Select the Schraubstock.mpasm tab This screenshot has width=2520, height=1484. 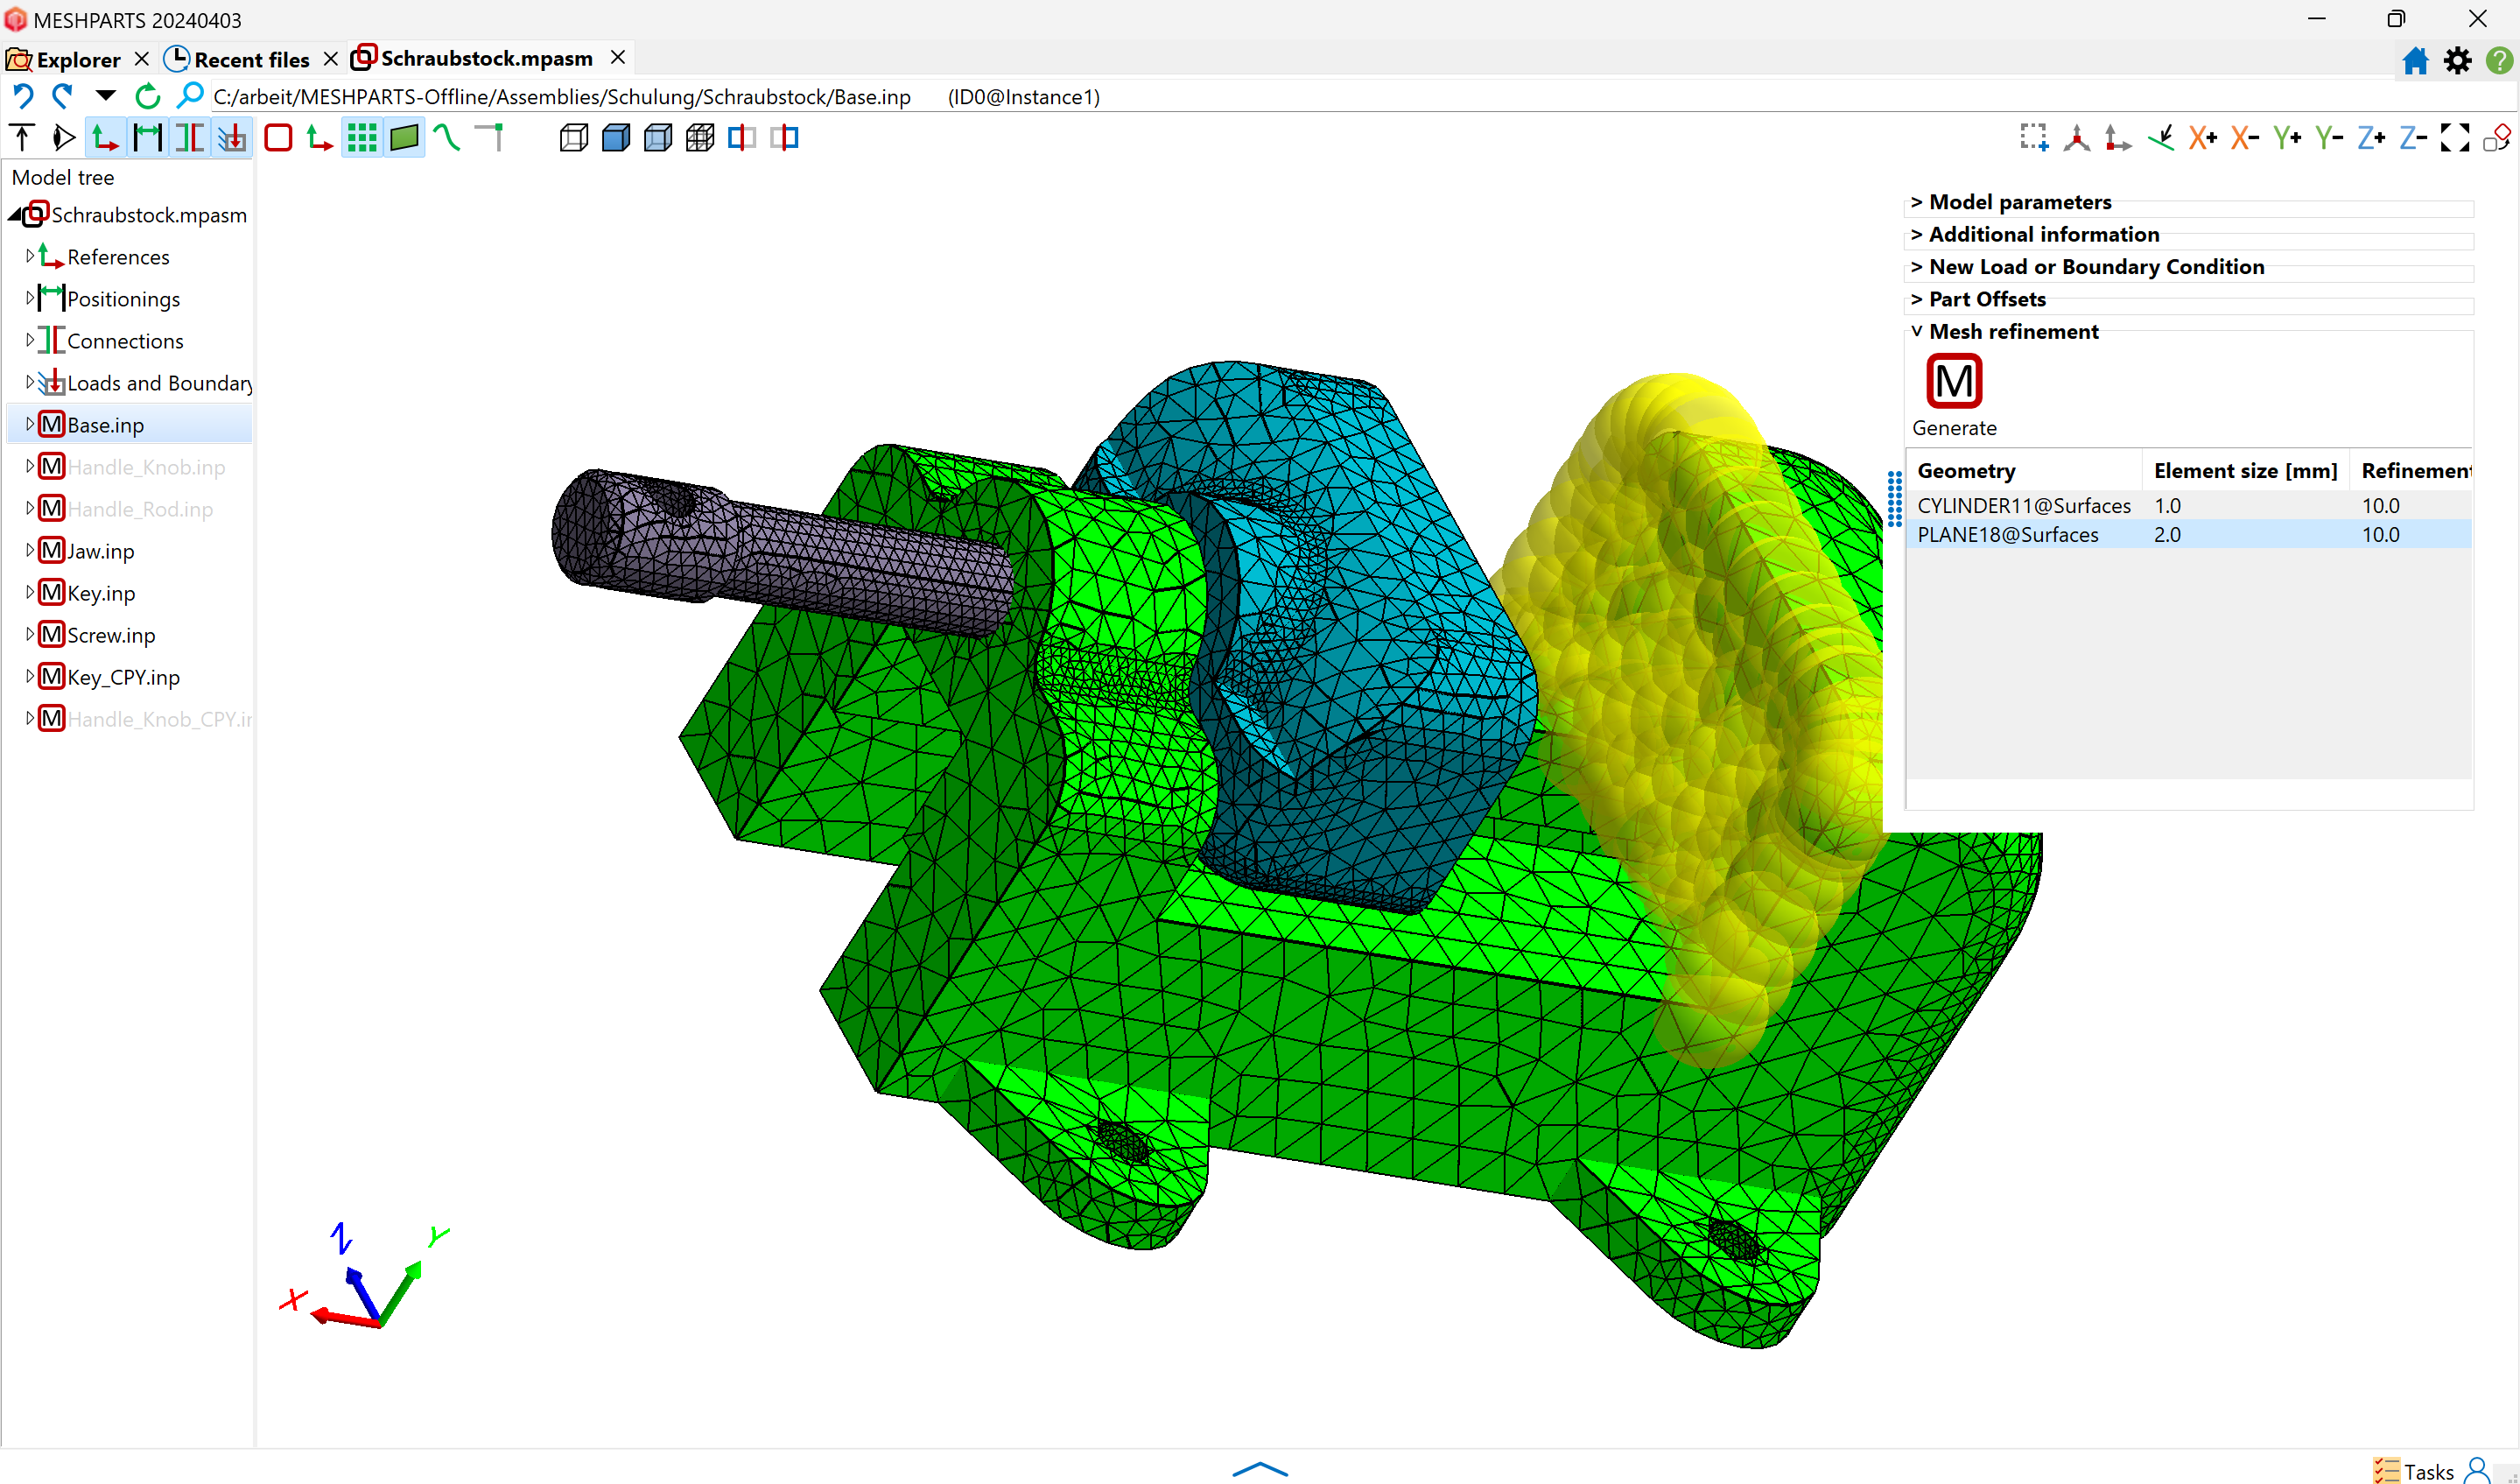click(473, 58)
